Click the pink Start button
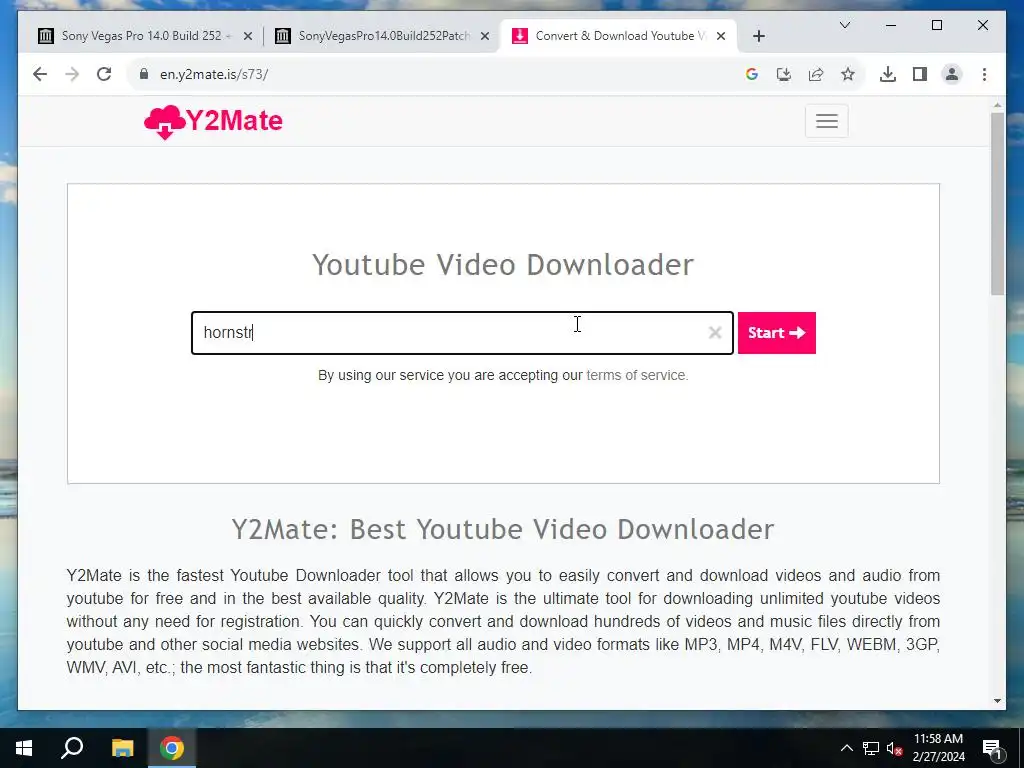The height and width of the screenshot is (768, 1024). coord(776,333)
